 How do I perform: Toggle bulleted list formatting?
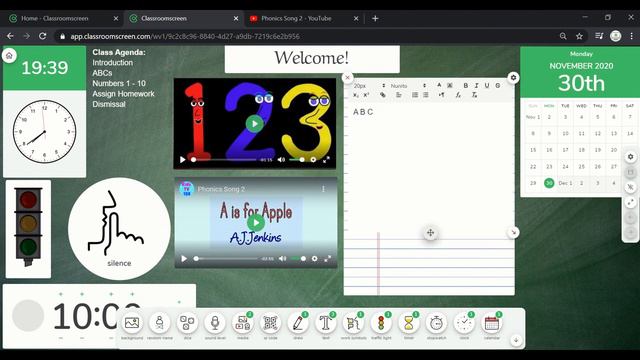point(426,95)
